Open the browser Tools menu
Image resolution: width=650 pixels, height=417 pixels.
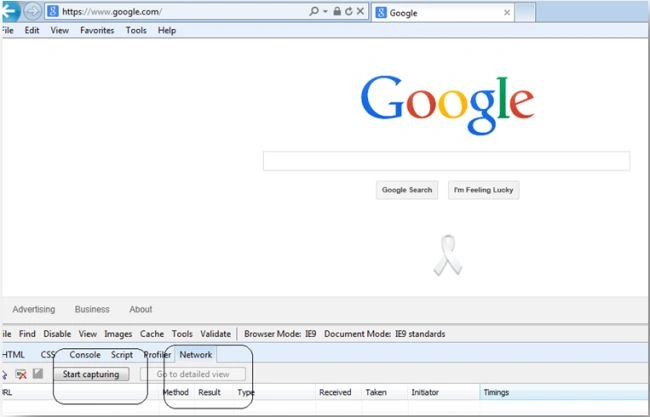[136, 30]
